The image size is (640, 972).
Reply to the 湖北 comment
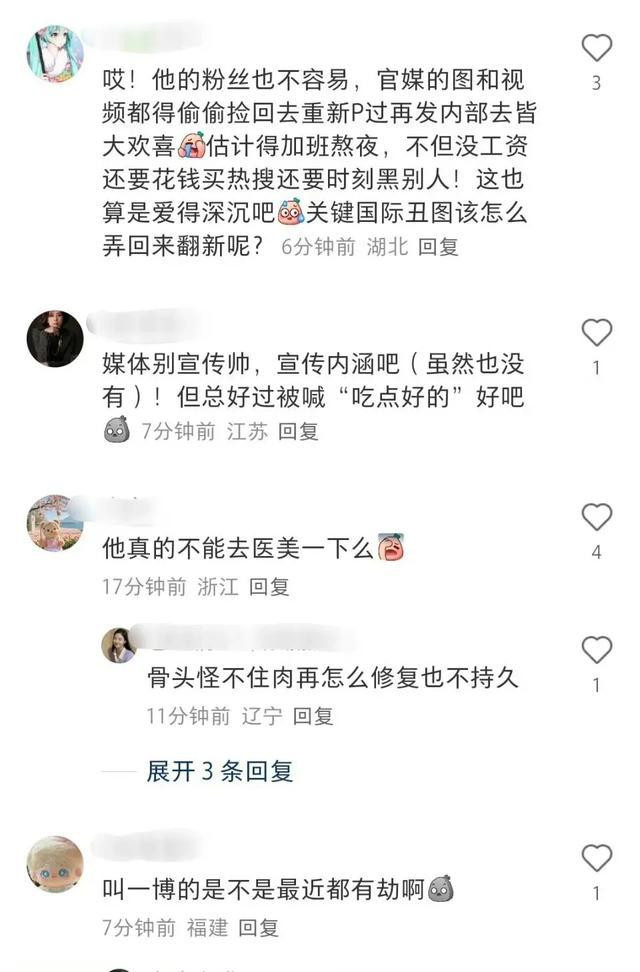[x=438, y=247]
